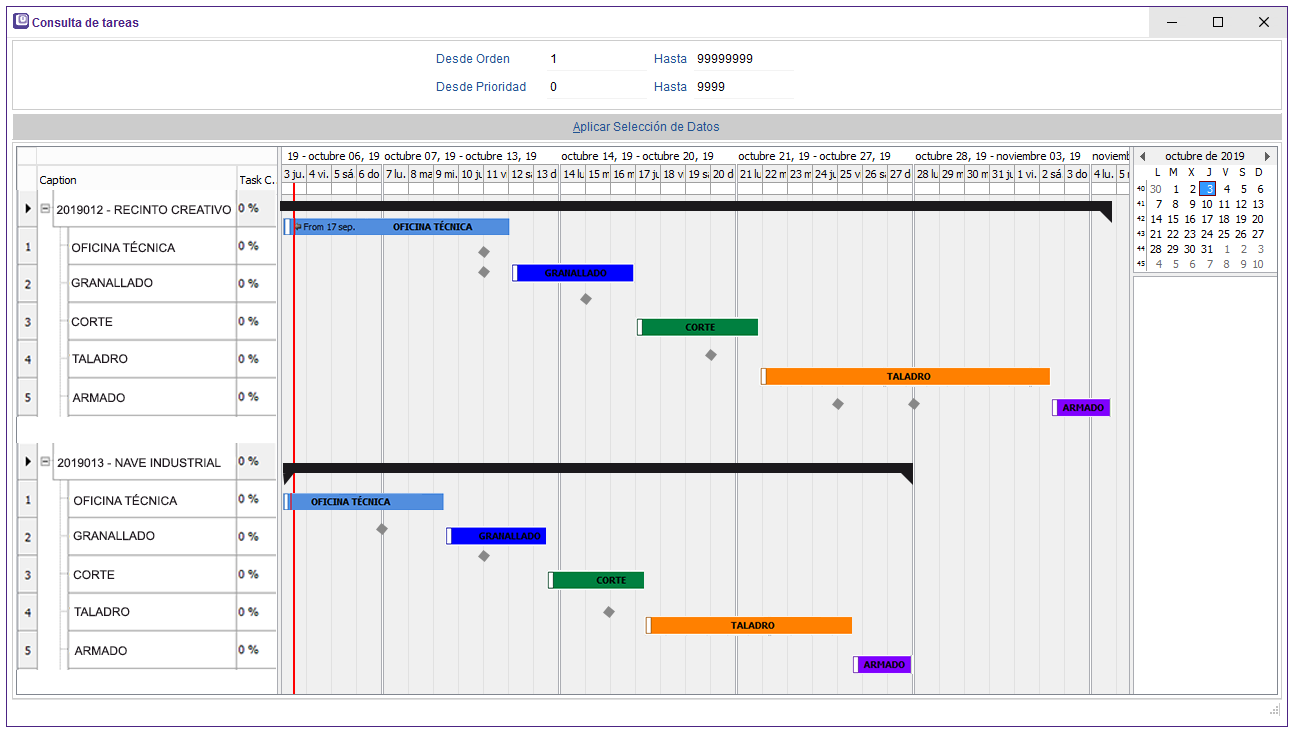Click the Desde Prioridad input field
The height and width of the screenshot is (733, 1295).
click(595, 87)
